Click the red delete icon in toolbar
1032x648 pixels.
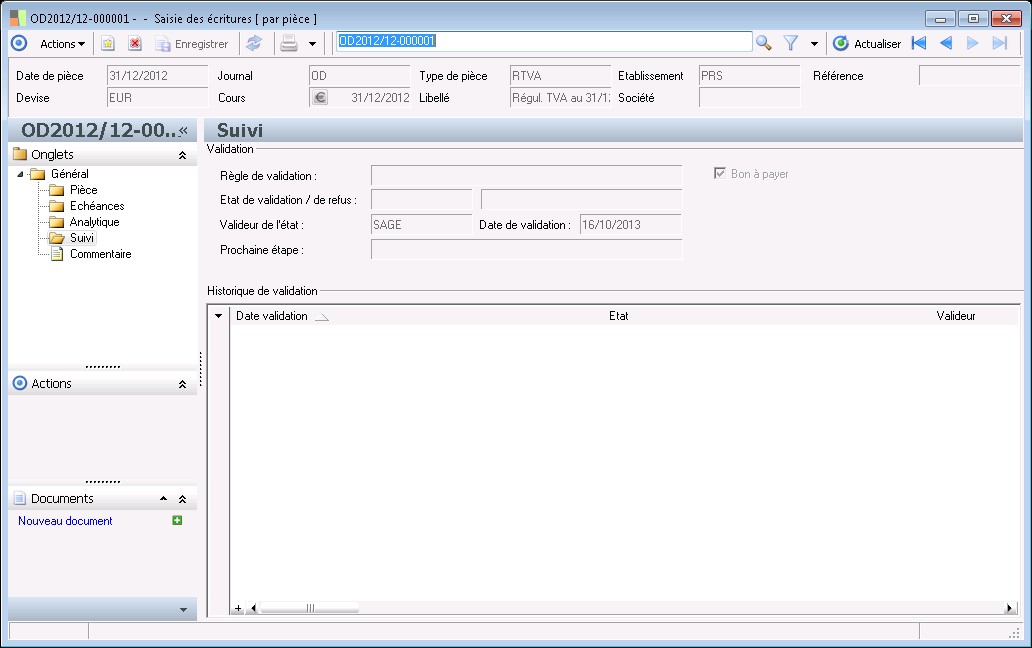pos(135,44)
